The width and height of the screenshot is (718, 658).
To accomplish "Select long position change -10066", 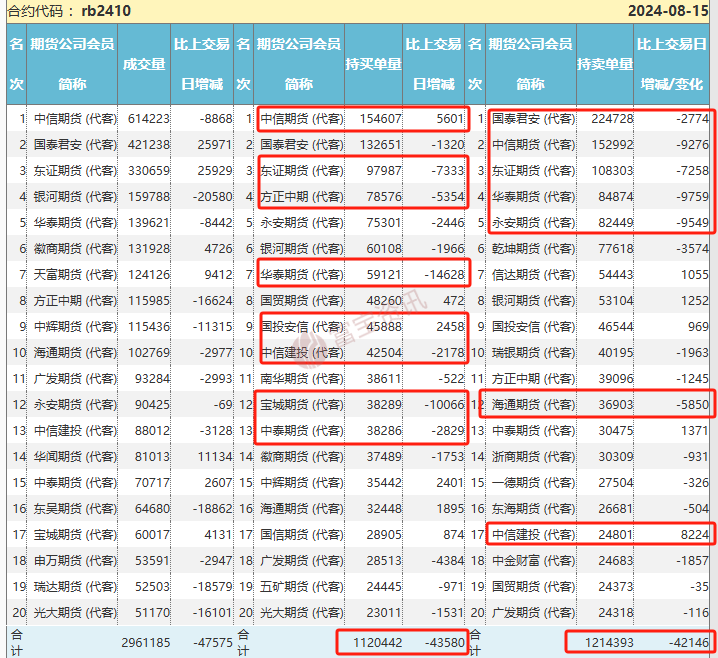I will pyautogui.click(x=444, y=405).
